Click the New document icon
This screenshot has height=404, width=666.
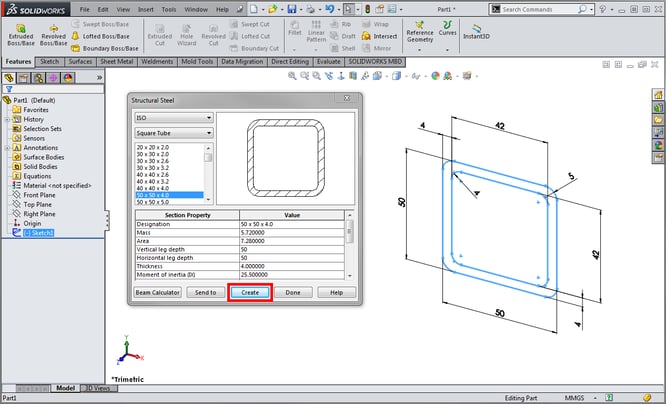click(x=254, y=9)
